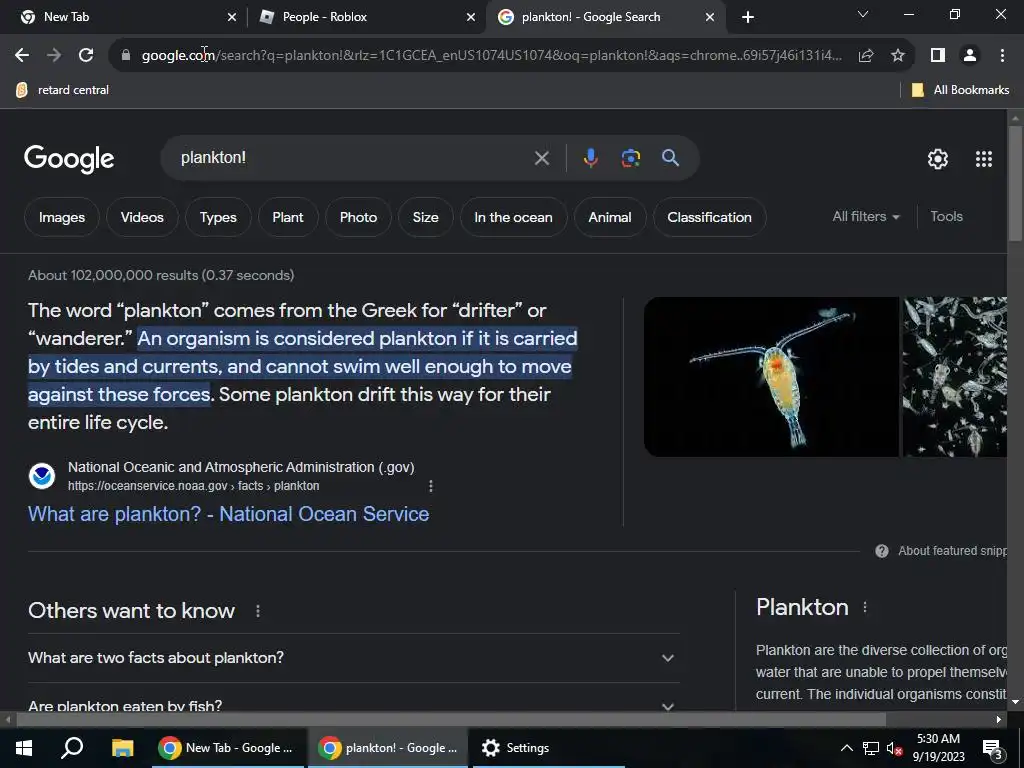Open the notification center
The height and width of the screenshot is (768, 1024).
(993, 748)
